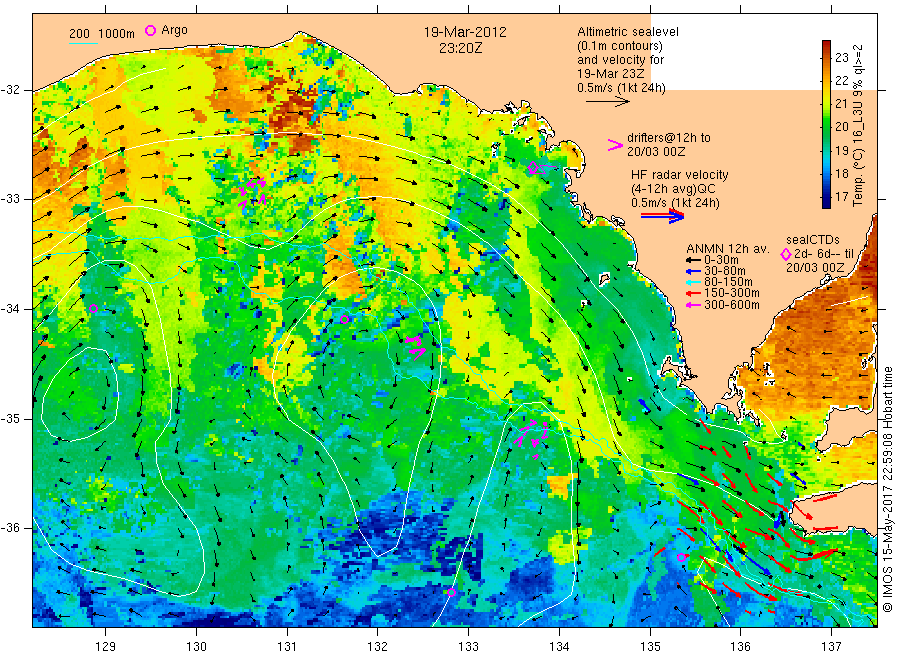Click the latitude label -33

click(x=10, y=199)
